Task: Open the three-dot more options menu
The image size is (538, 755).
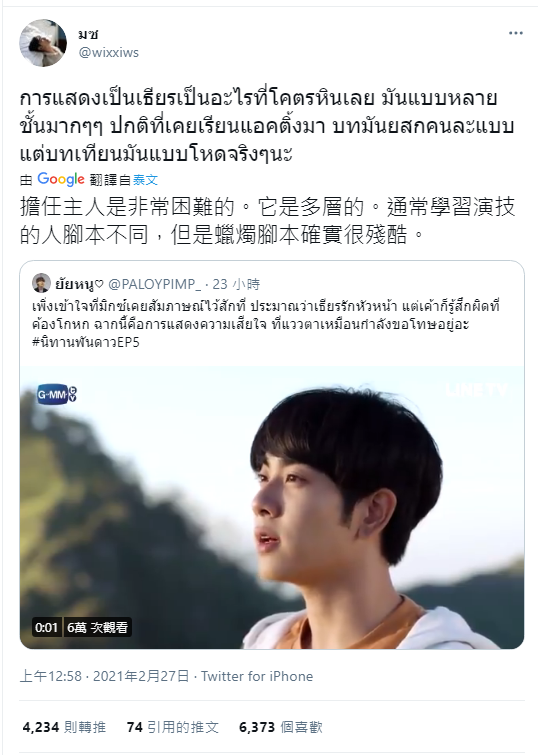Action: click(x=515, y=33)
